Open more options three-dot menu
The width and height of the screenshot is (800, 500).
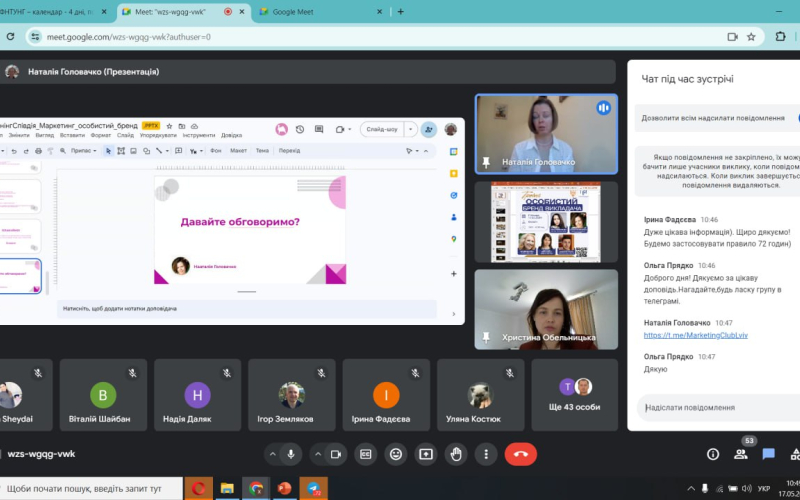(x=486, y=454)
